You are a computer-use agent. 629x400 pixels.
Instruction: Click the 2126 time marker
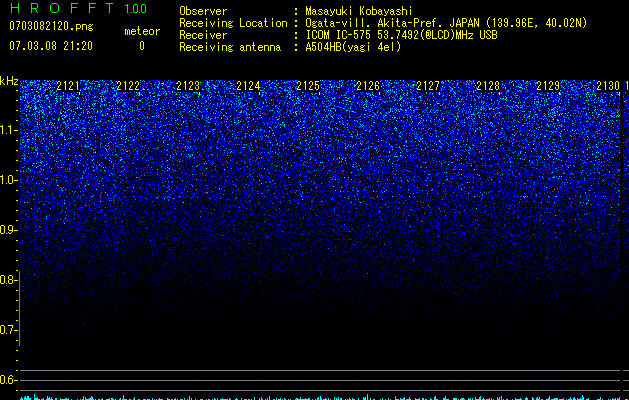[x=368, y=86]
